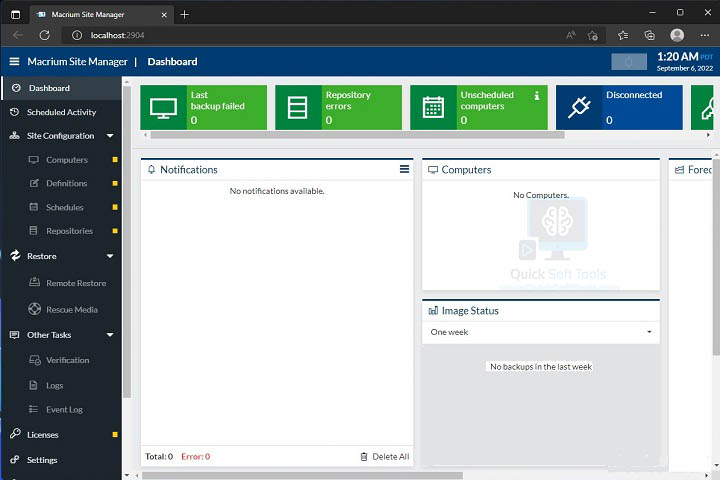
Task: Click the Other Tasks chat icon
Action: tap(15, 335)
